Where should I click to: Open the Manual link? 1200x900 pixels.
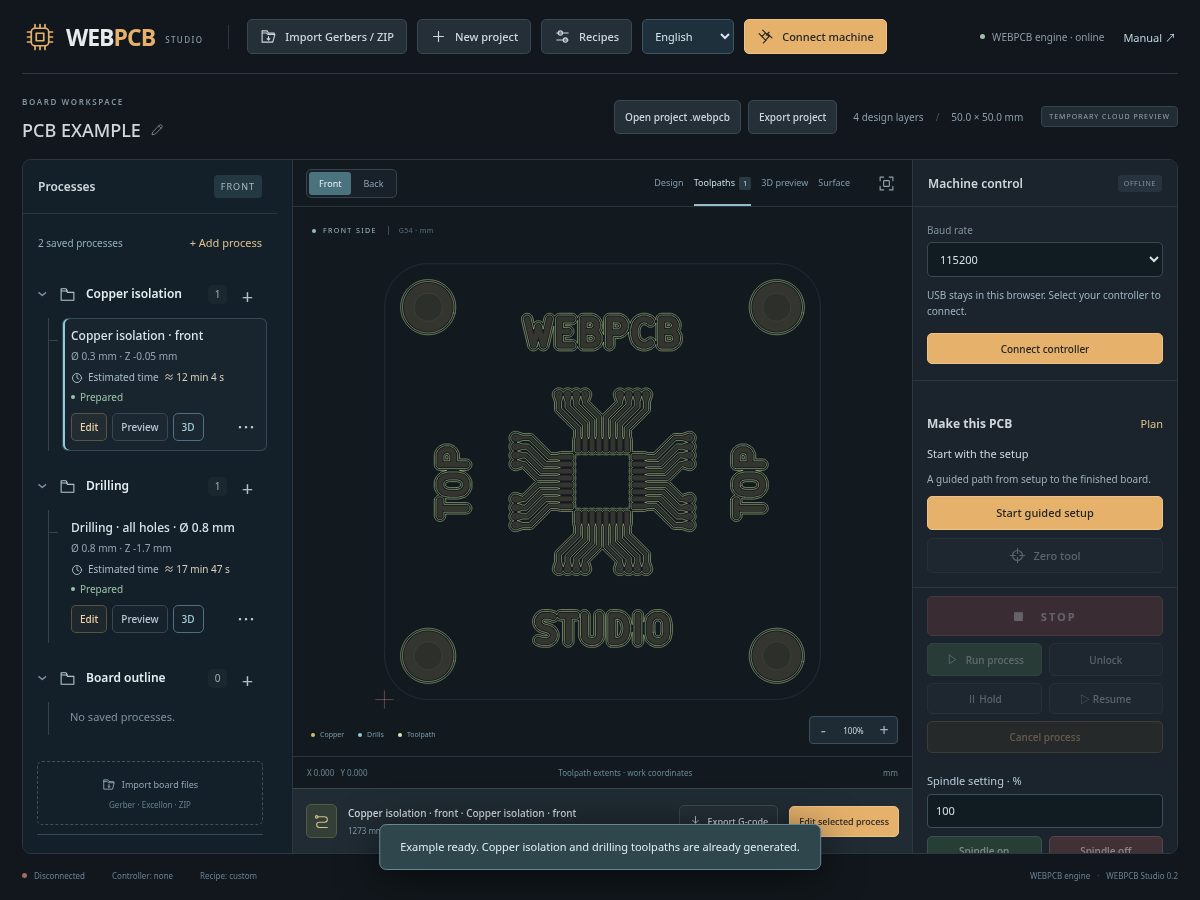coord(1149,37)
